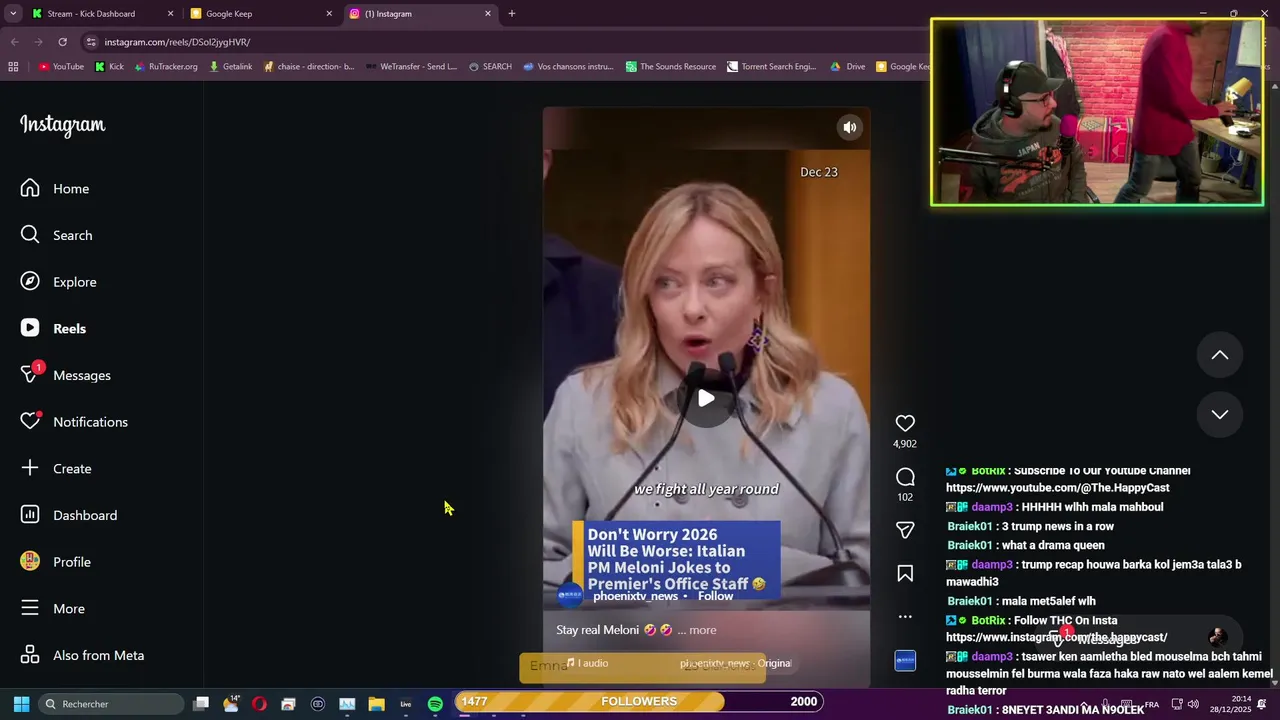Open the Getalink bookmark
Viewport: 1280px width, 720px height.
tap(230, 67)
